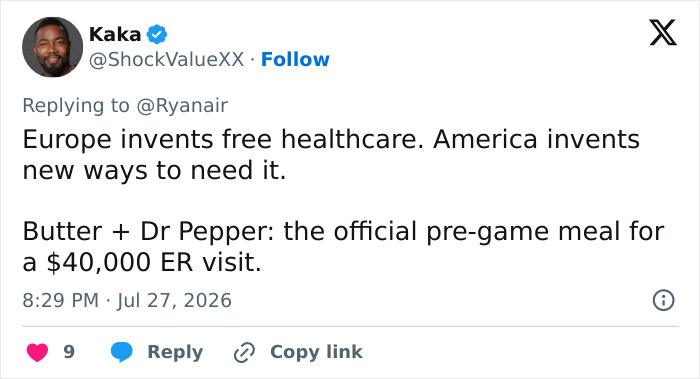Open the @ShockValueXX handle

[167, 59]
